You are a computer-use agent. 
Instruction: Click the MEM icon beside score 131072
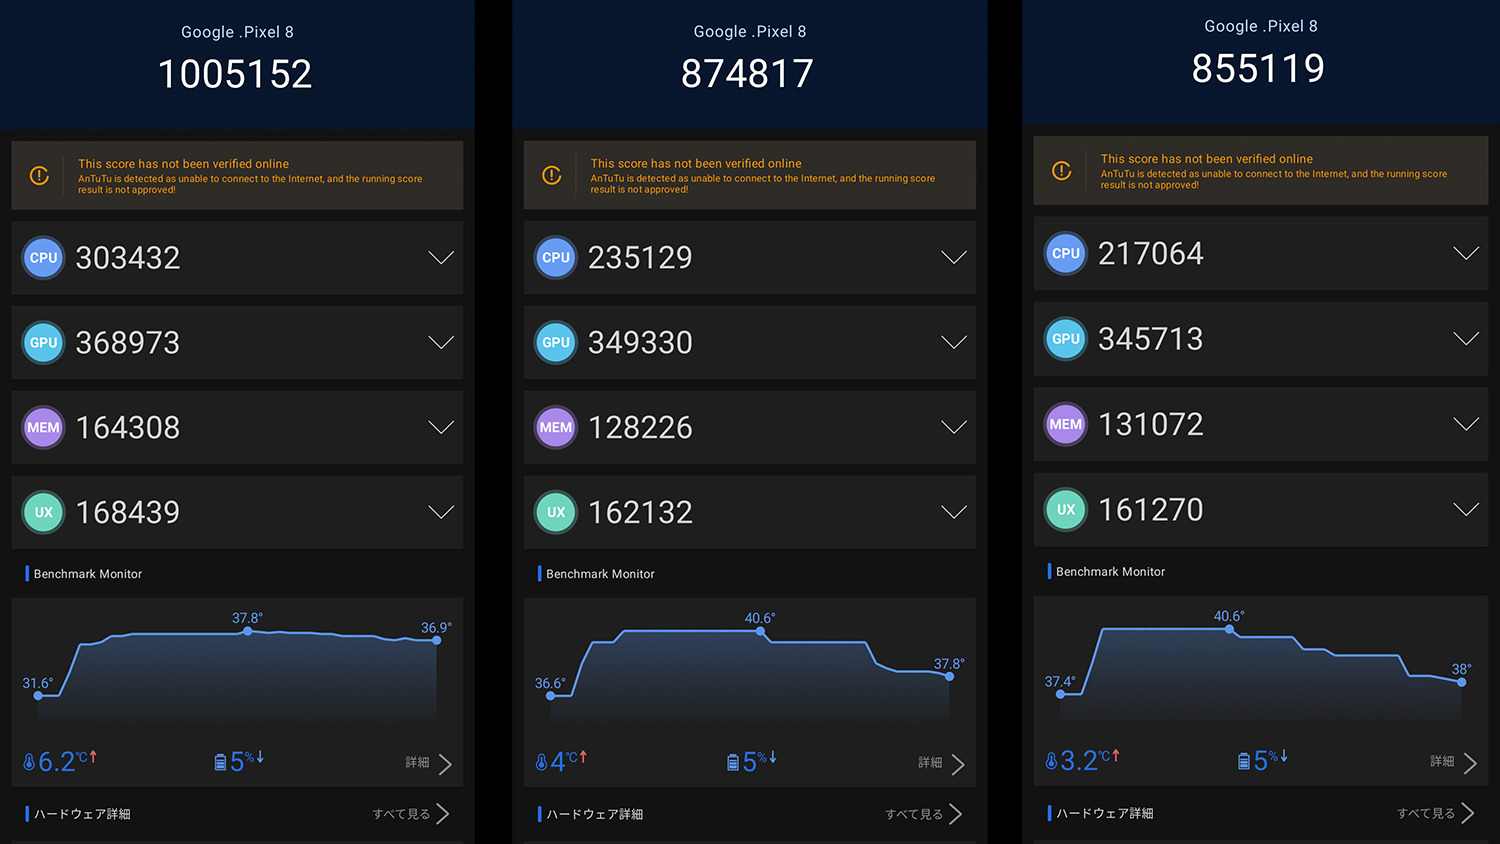tap(1065, 424)
